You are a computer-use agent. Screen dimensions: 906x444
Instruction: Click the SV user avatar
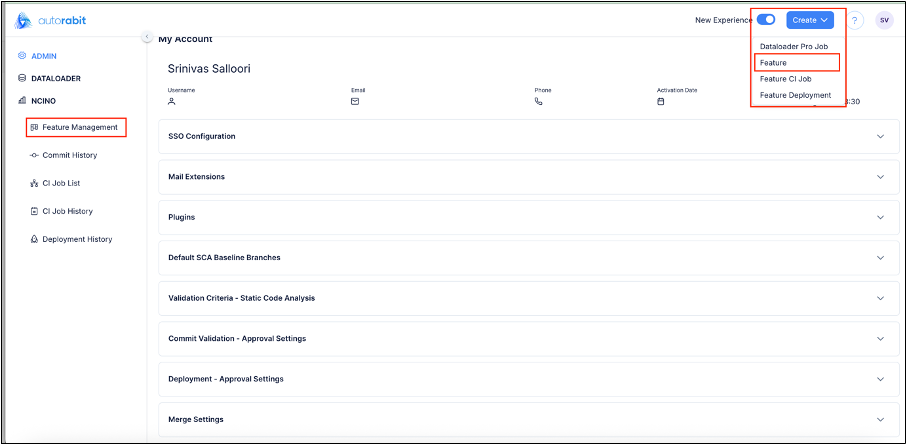(884, 20)
